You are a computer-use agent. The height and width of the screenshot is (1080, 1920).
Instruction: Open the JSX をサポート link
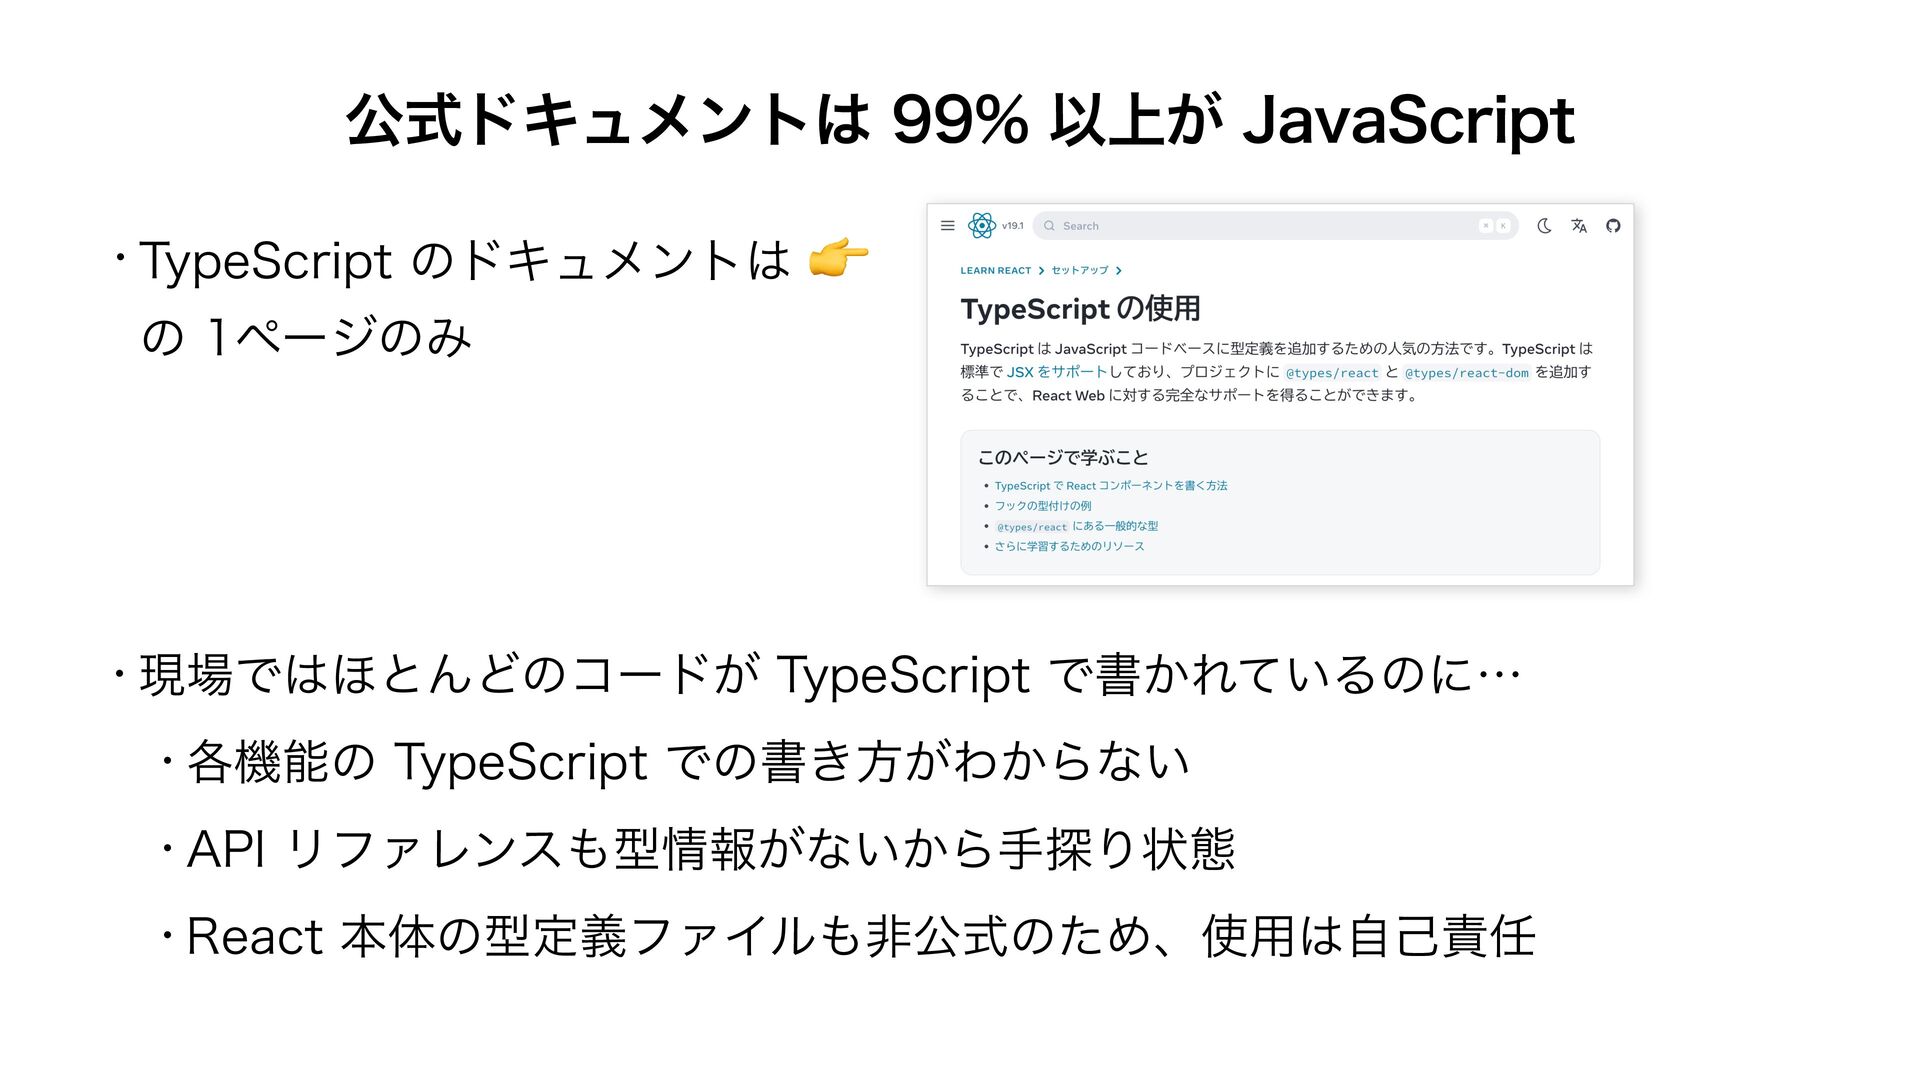click(x=1056, y=372)
